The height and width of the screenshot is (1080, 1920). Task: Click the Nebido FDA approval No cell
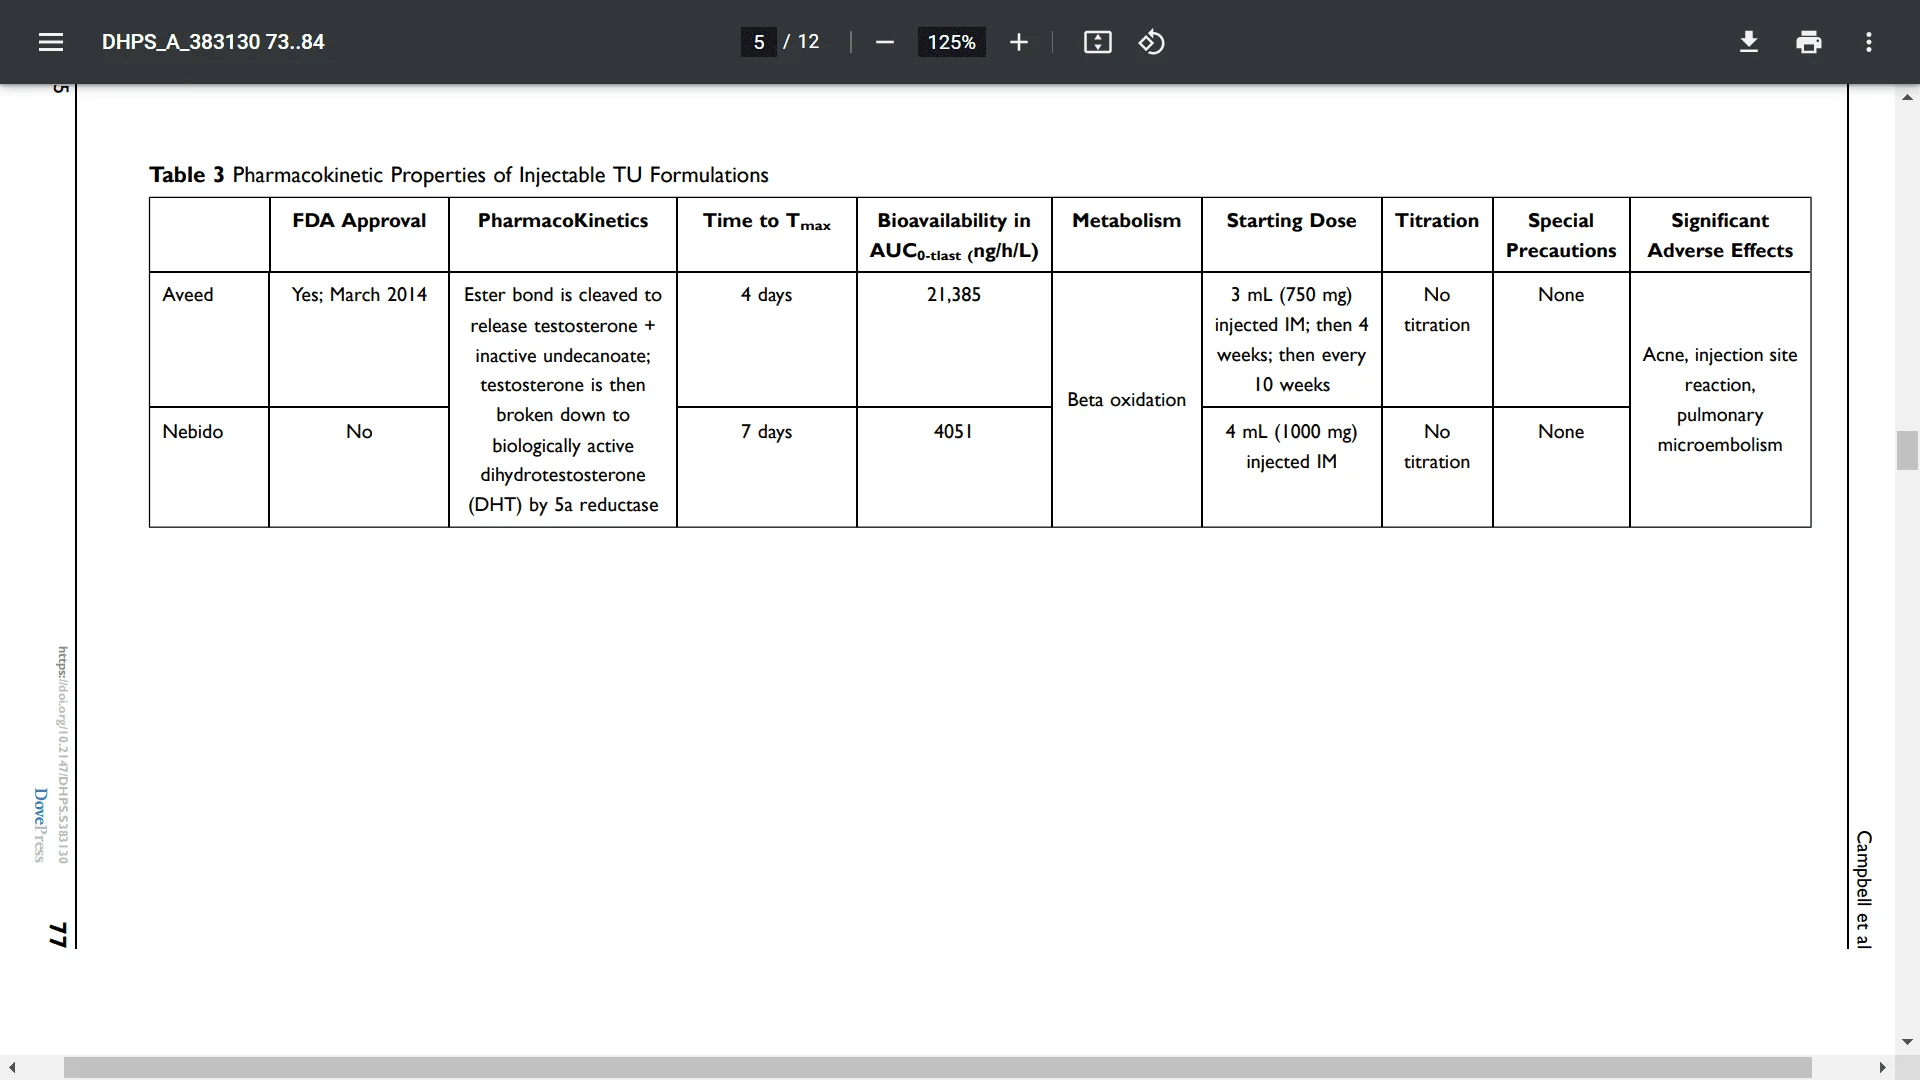(359, 431)
